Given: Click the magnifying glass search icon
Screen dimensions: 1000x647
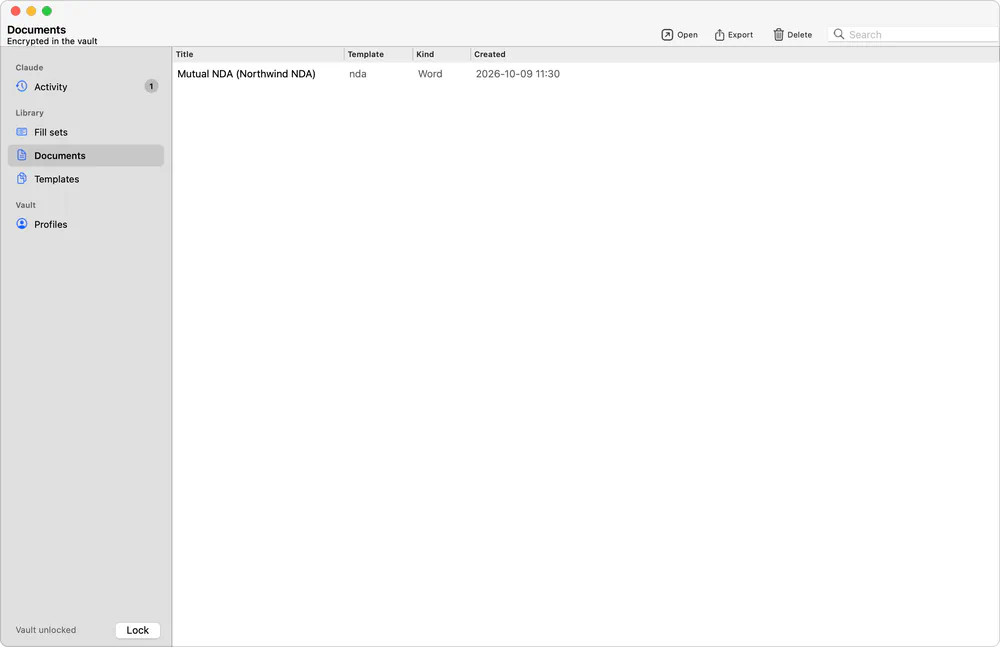Looking at the screenshot, I should [839, 34].
